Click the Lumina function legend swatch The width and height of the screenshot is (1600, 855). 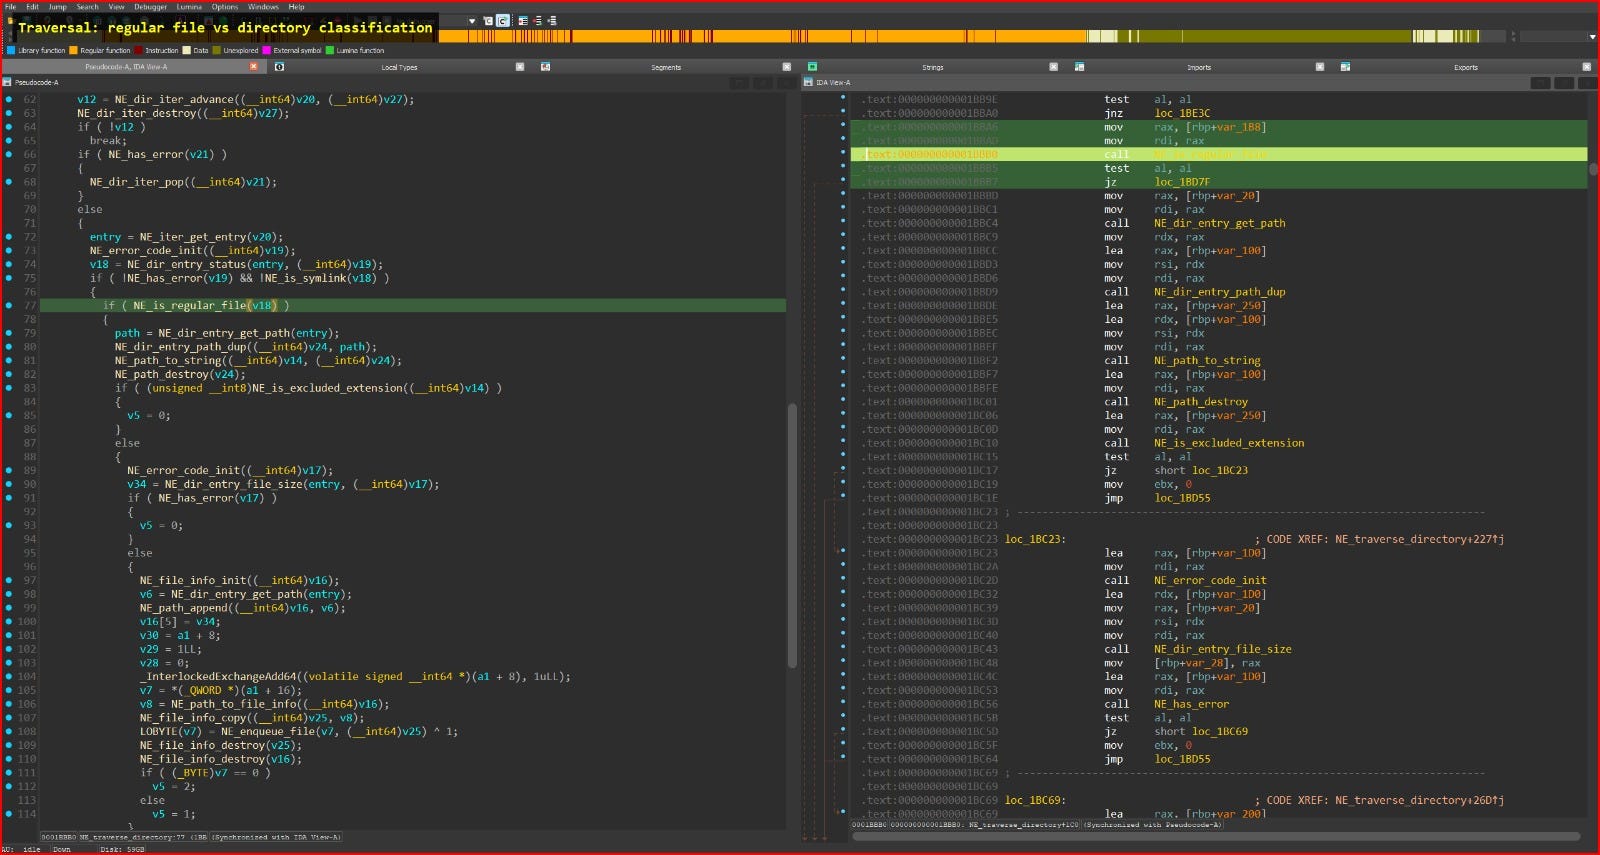pos(330,50)
